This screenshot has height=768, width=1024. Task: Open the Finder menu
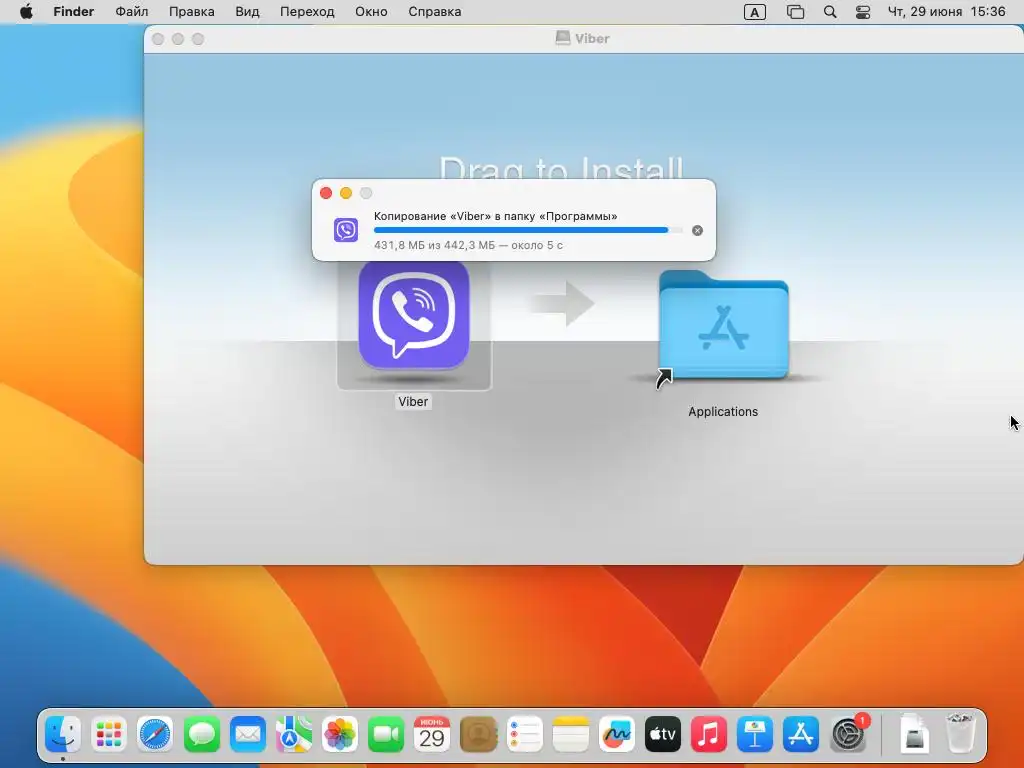click(74, 12)
